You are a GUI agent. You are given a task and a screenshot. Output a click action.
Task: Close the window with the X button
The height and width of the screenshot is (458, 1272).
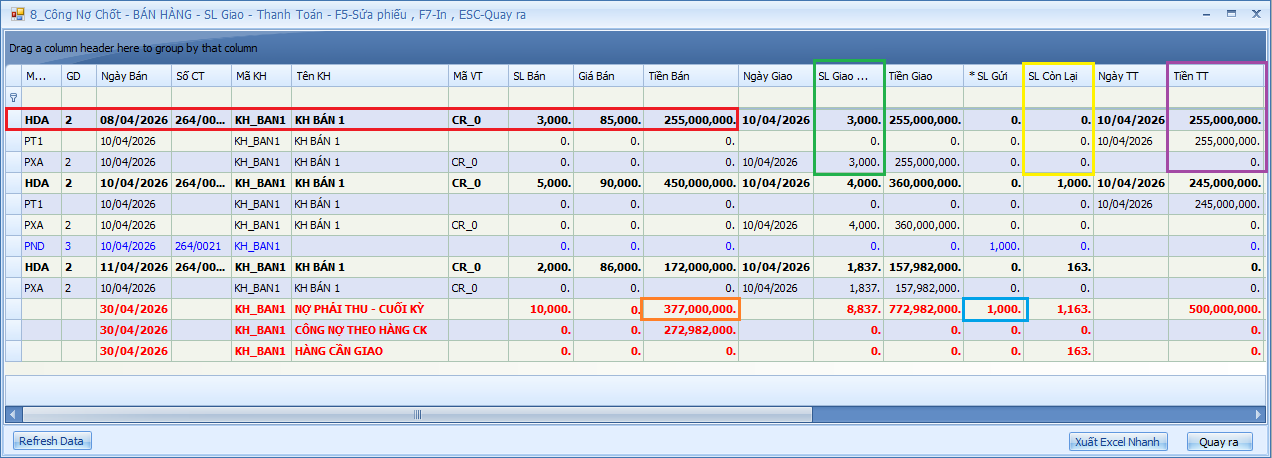1254,13
